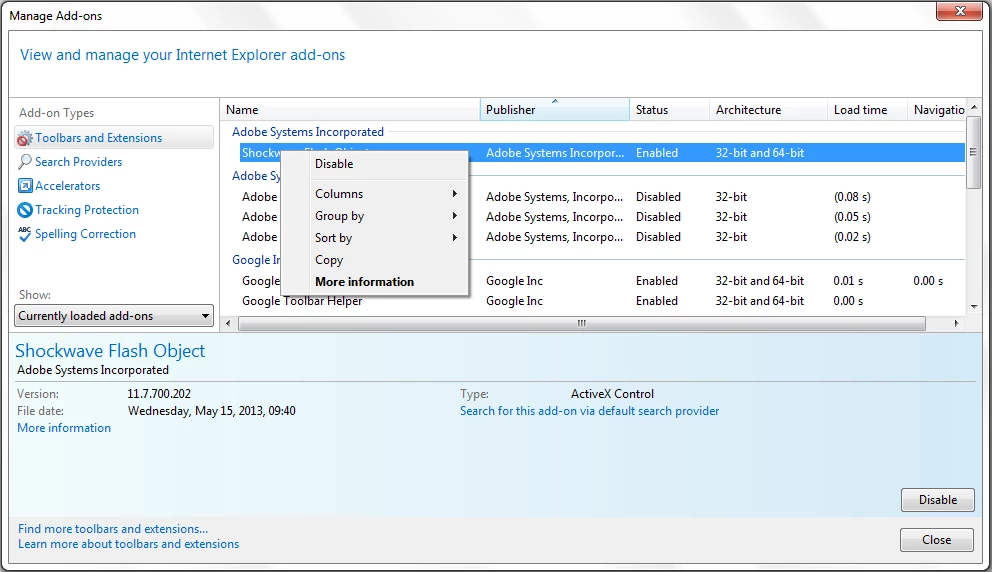Open Find more toolbars and extensions link
This screenshot has height=572, width=992.
pyautogui.click(x=113, y=529)
